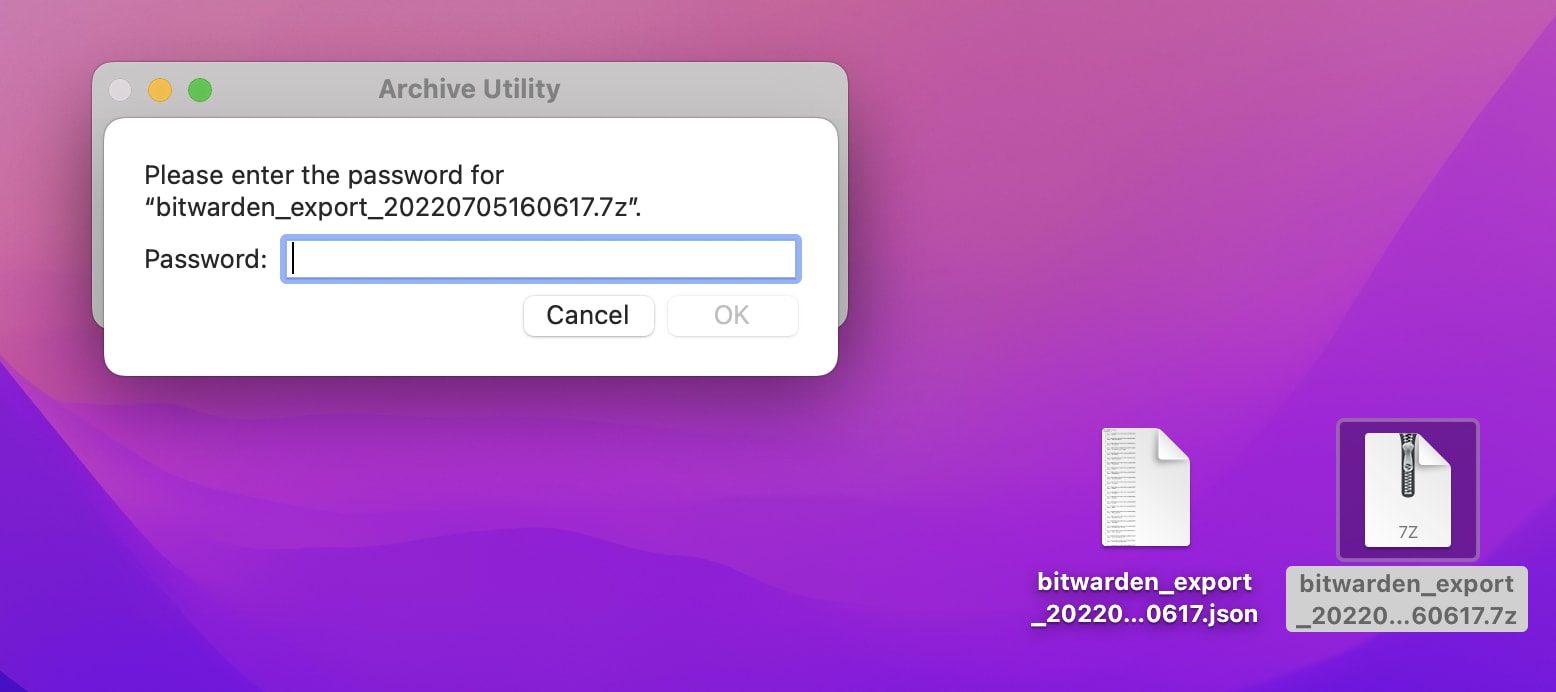Viewport: 1556px width, 692px height.
Task: Select the bitwarden export json document icon
Action: click(1146, 487)
